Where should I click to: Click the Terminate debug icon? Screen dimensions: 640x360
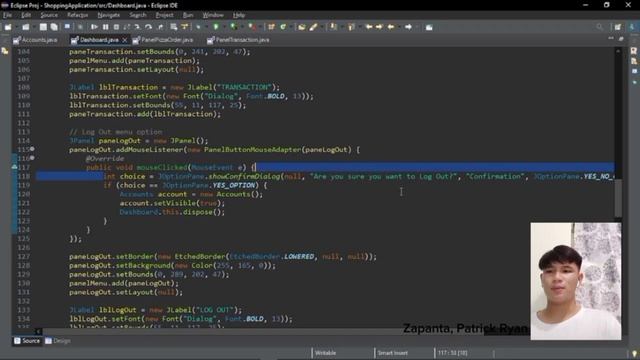(x=116, y=27)
